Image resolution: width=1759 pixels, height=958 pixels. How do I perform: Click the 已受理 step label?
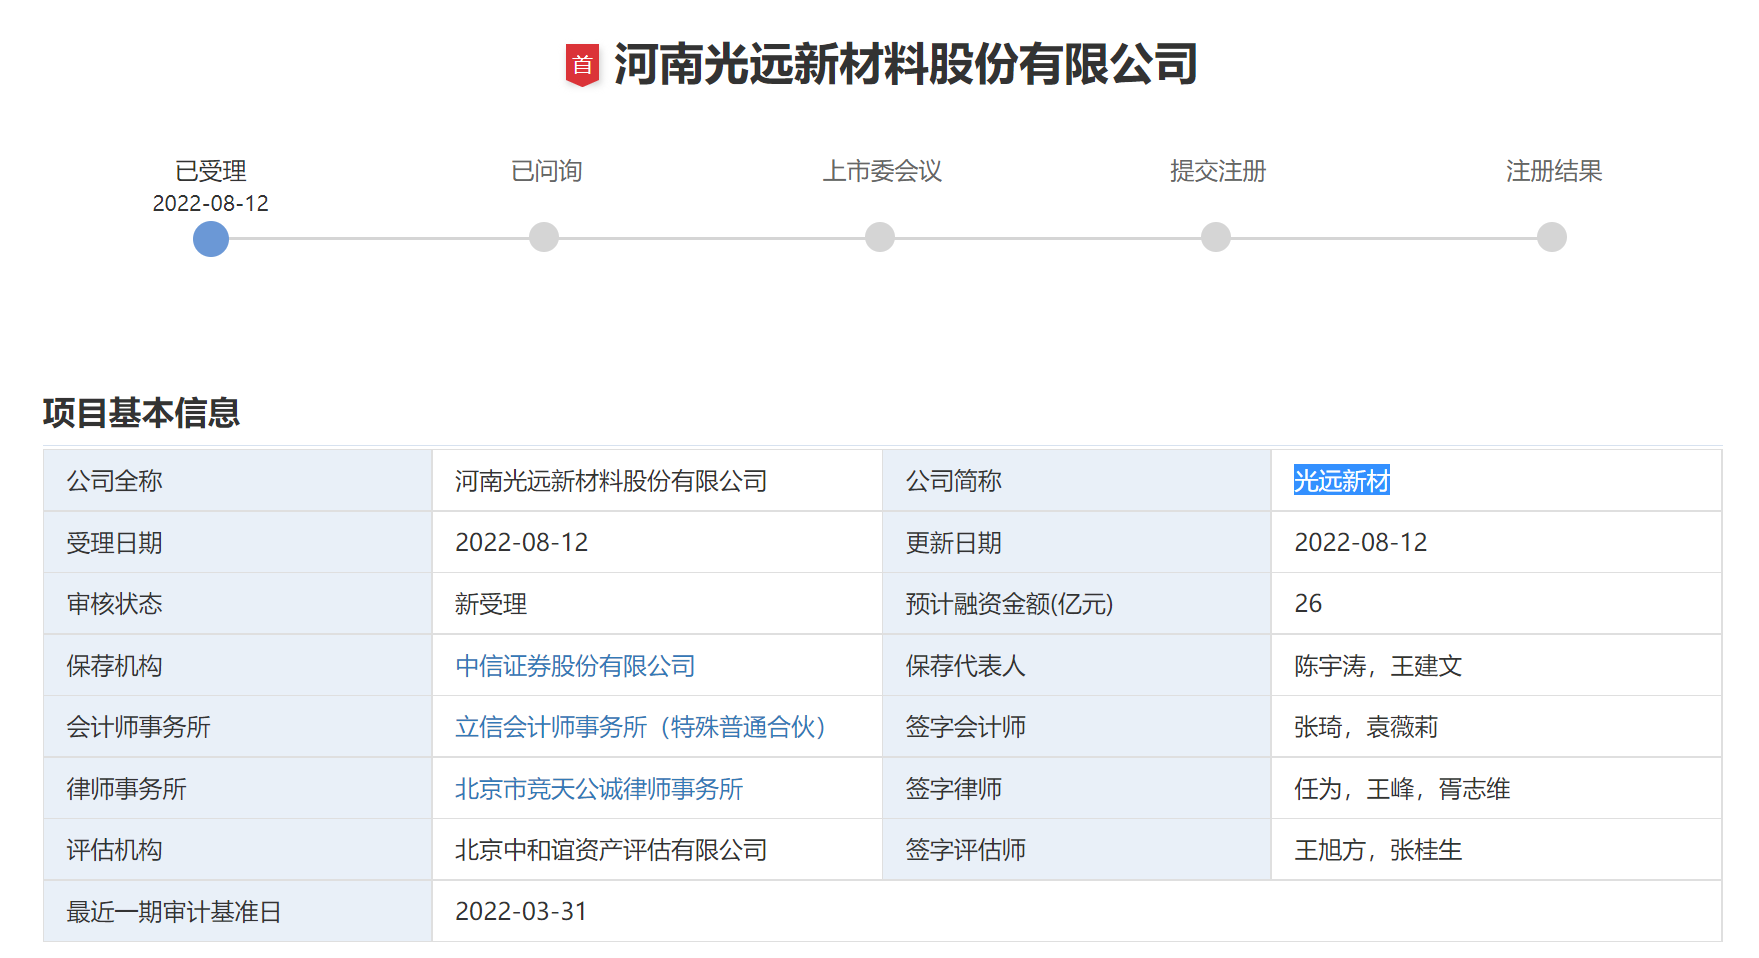211,171
